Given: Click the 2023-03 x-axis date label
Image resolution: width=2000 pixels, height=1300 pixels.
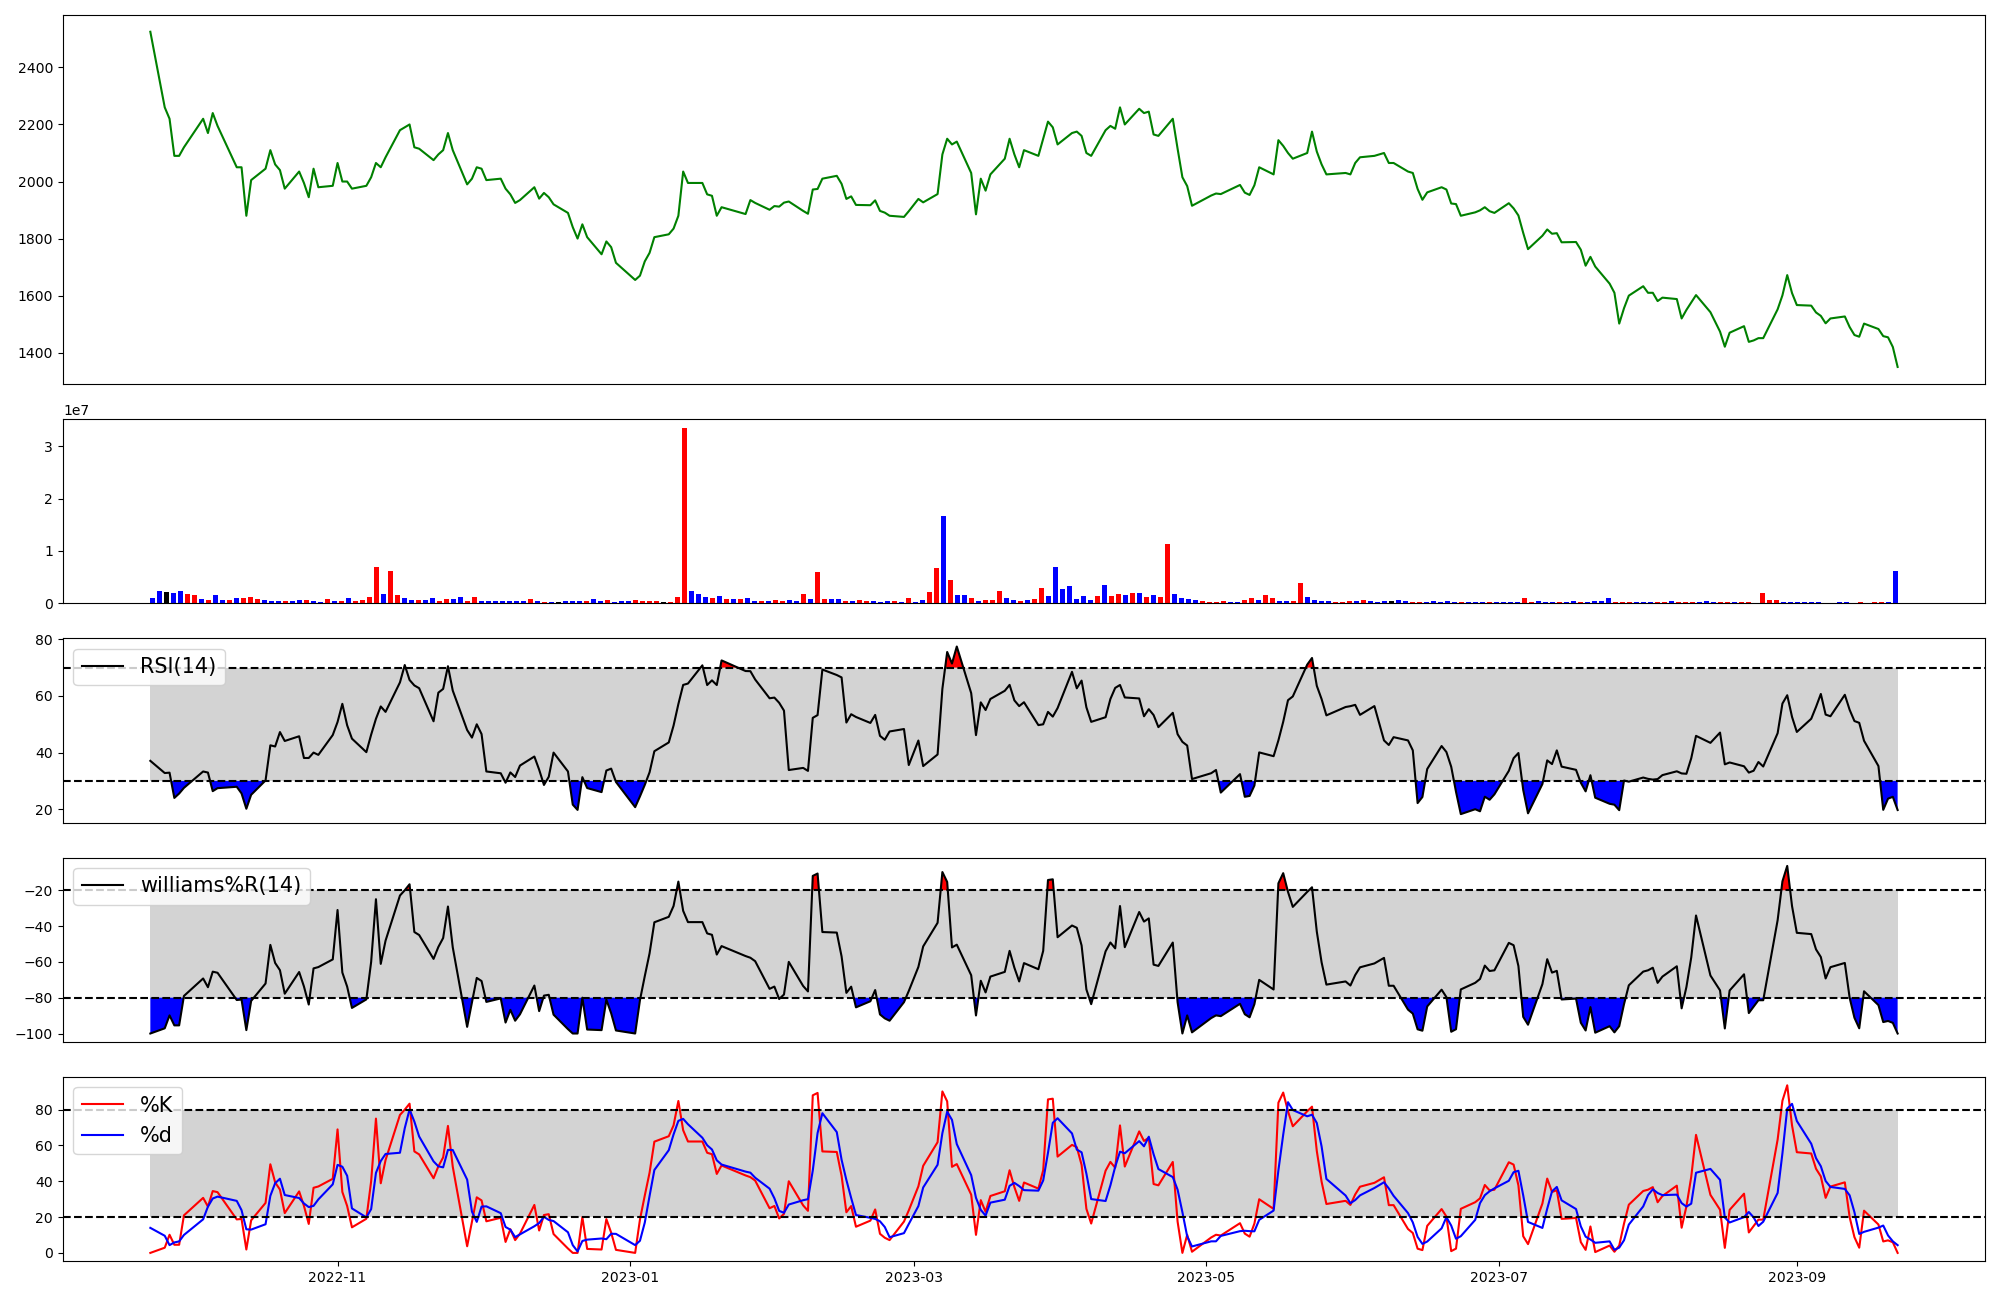Looking at the screenshot, I should click(915, 1277).
